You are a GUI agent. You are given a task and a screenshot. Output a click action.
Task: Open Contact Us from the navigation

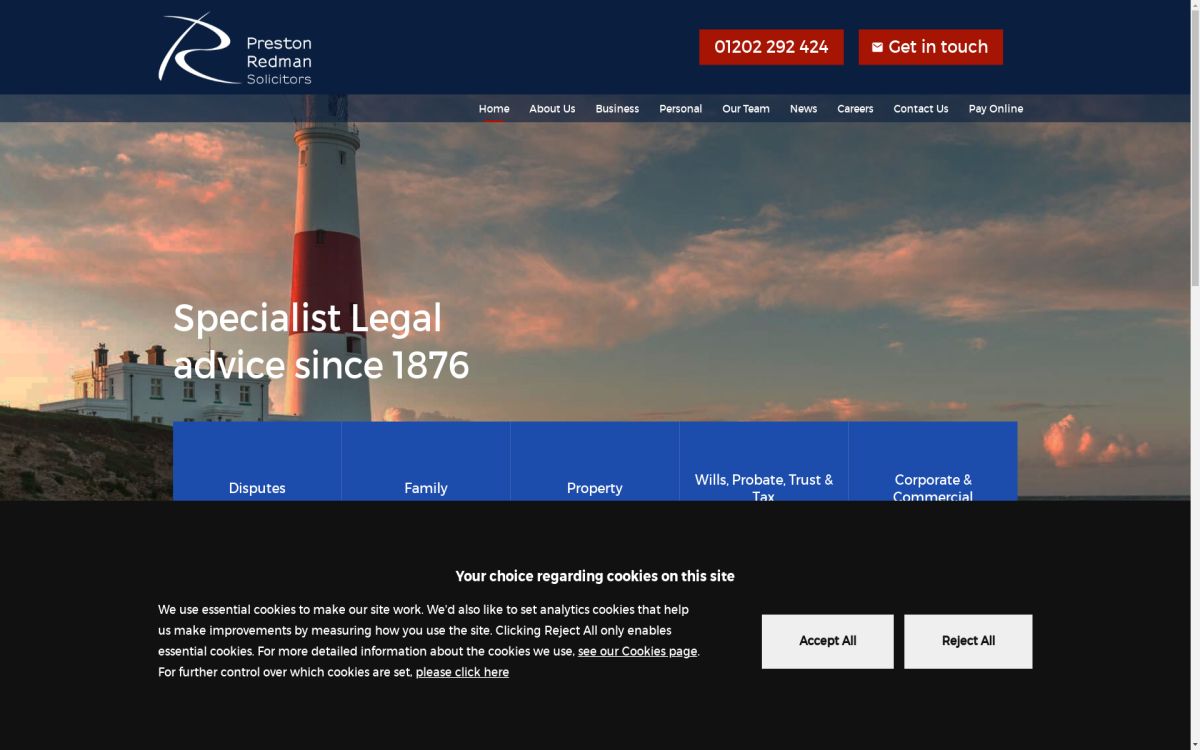pyautogui.click(x=921, y=109)
